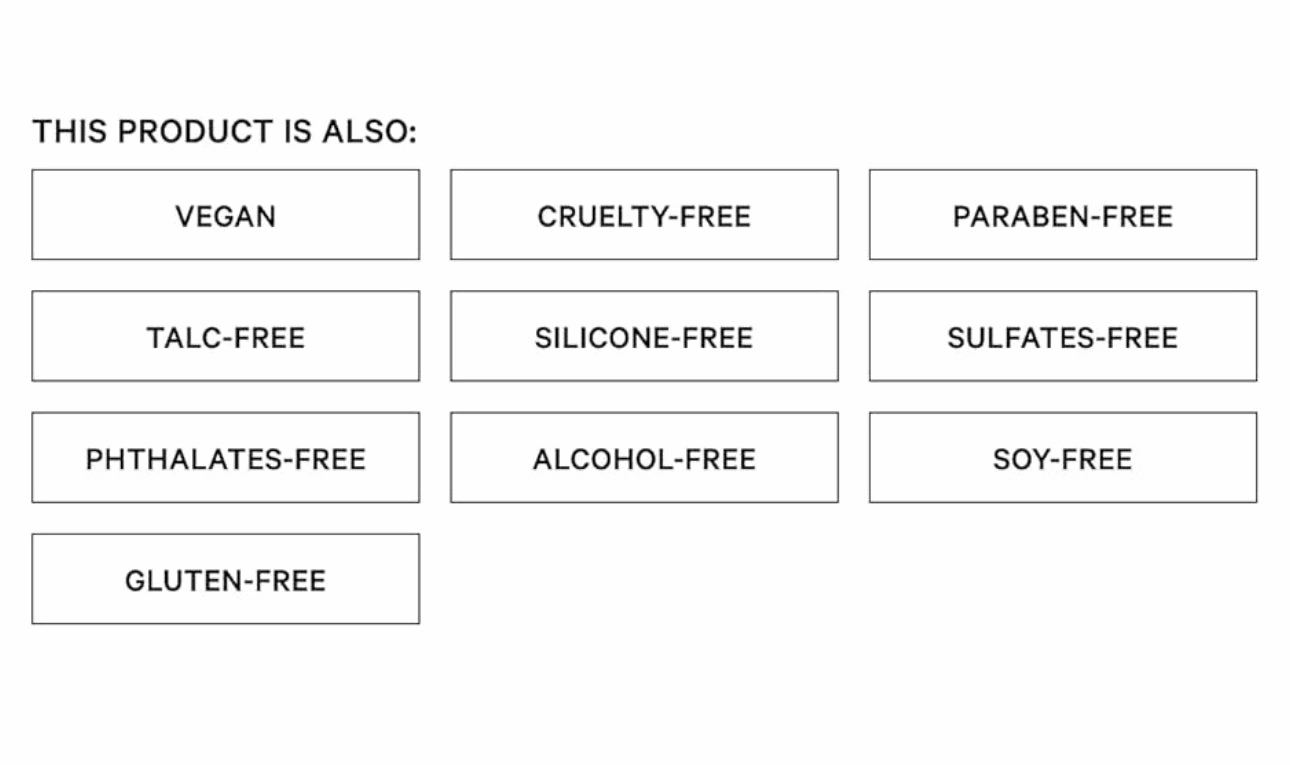
Task: View the Cruelty-Free claim details
Action: click(644, 215)
